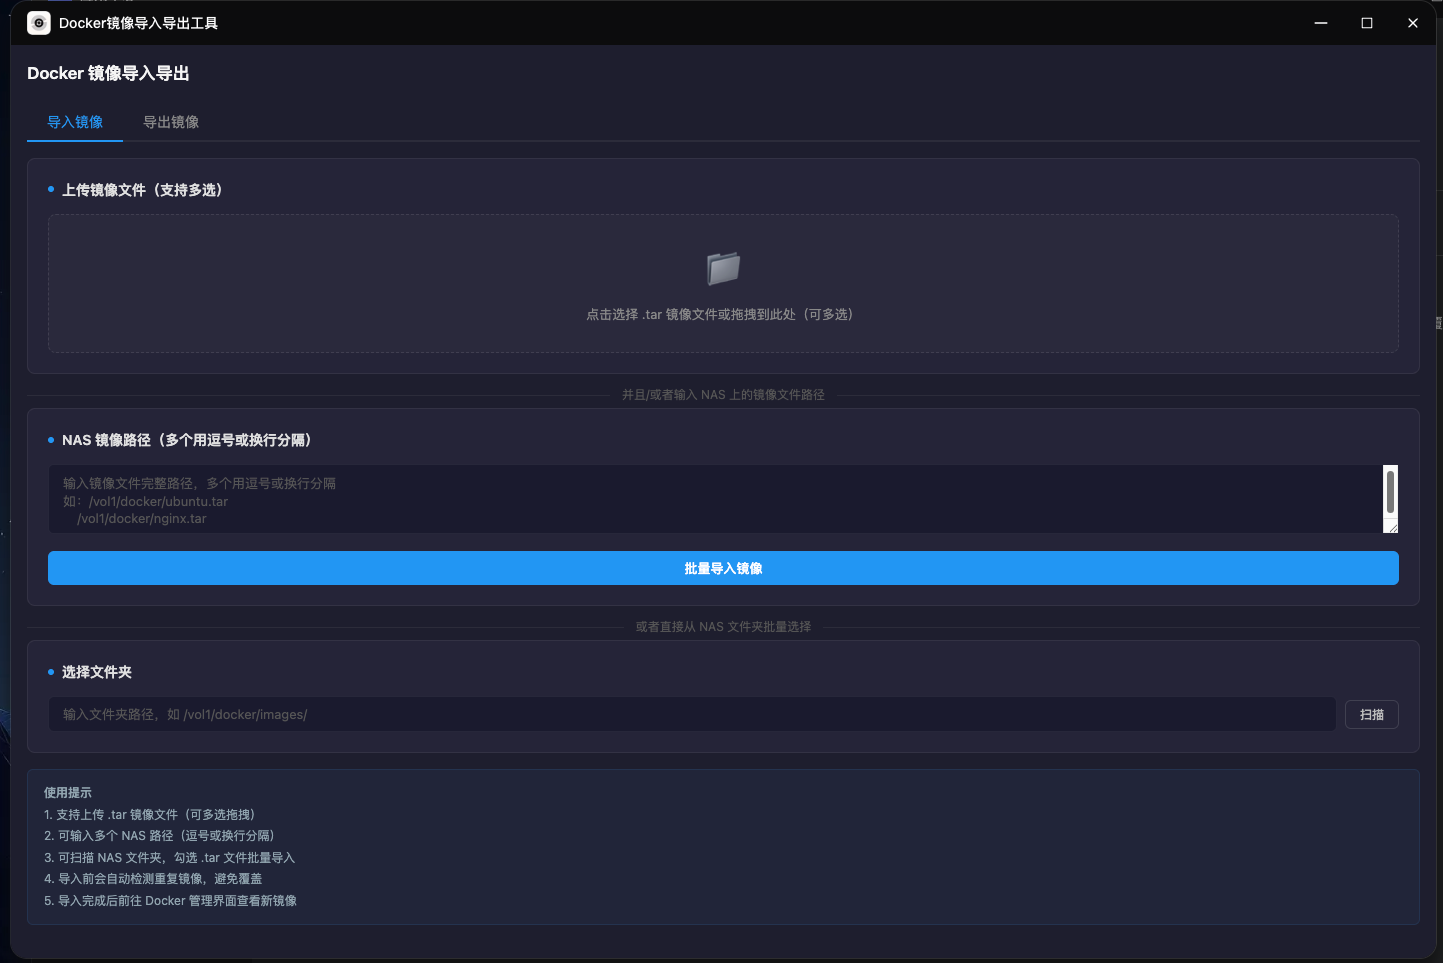
Task: Click tip 4 about 自动检测重复镜像
Action: point(153,879)
